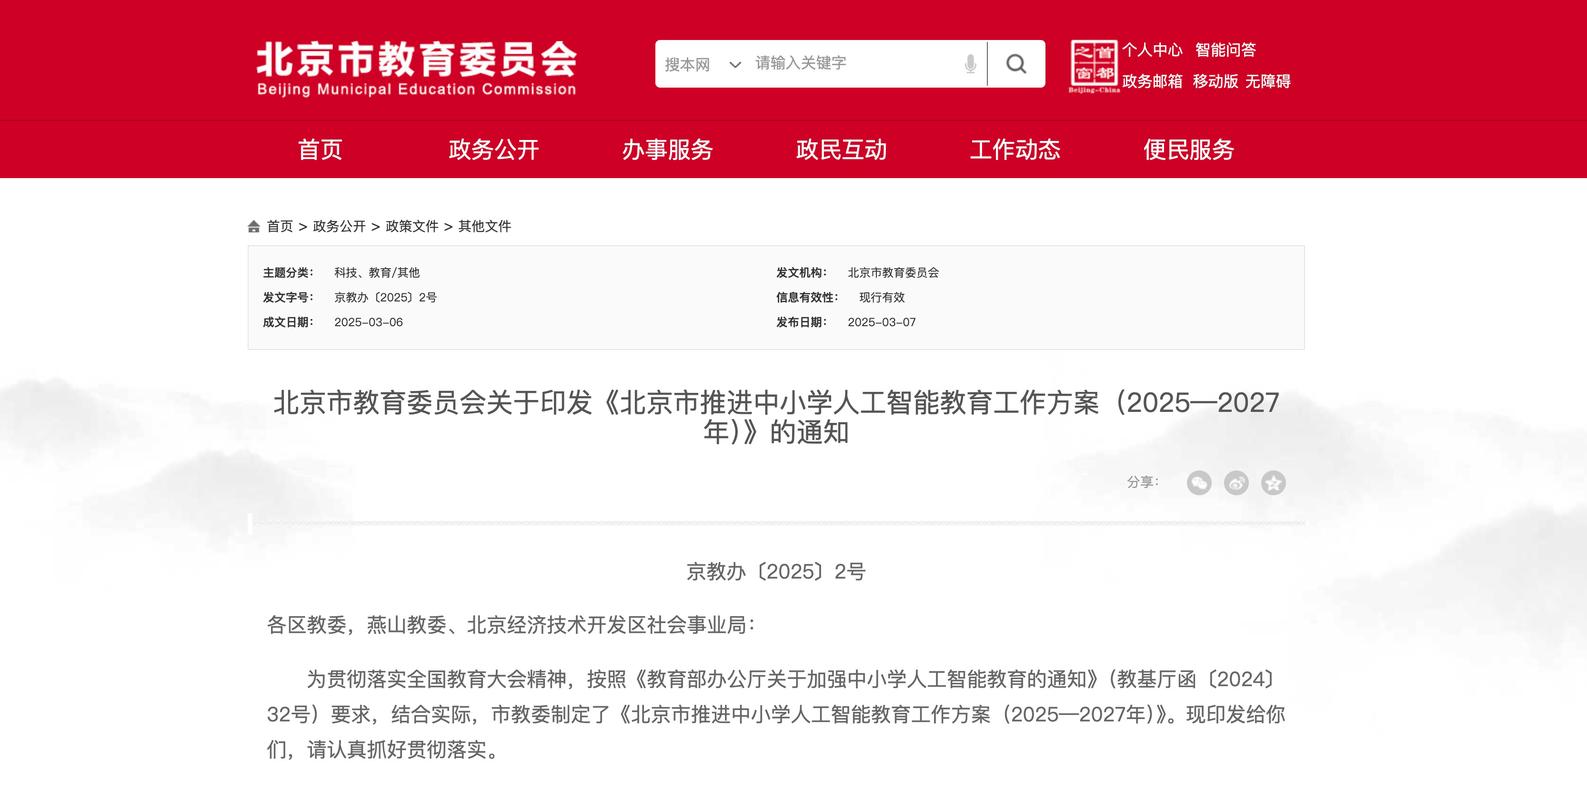The width and height of the screenshot is (1587, 800).
Task: Click the 成文日期 value 2025-03-06
Action: tap(369, 323)
